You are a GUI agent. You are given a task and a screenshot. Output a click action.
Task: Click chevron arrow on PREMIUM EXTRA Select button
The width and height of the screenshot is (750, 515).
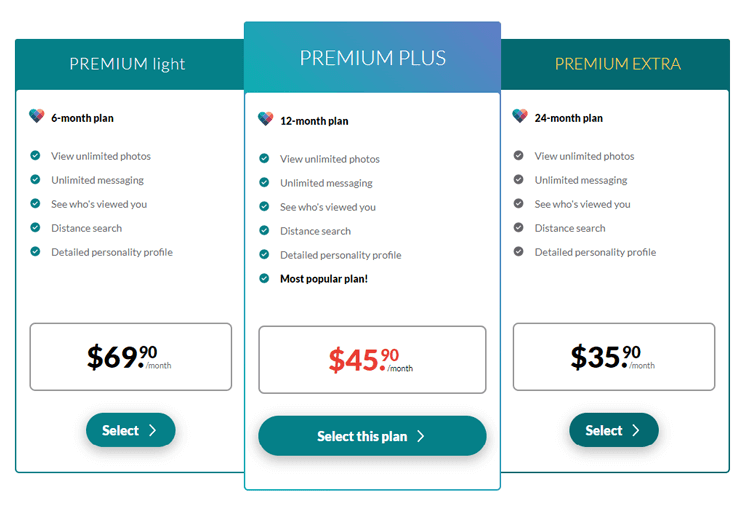636,430
